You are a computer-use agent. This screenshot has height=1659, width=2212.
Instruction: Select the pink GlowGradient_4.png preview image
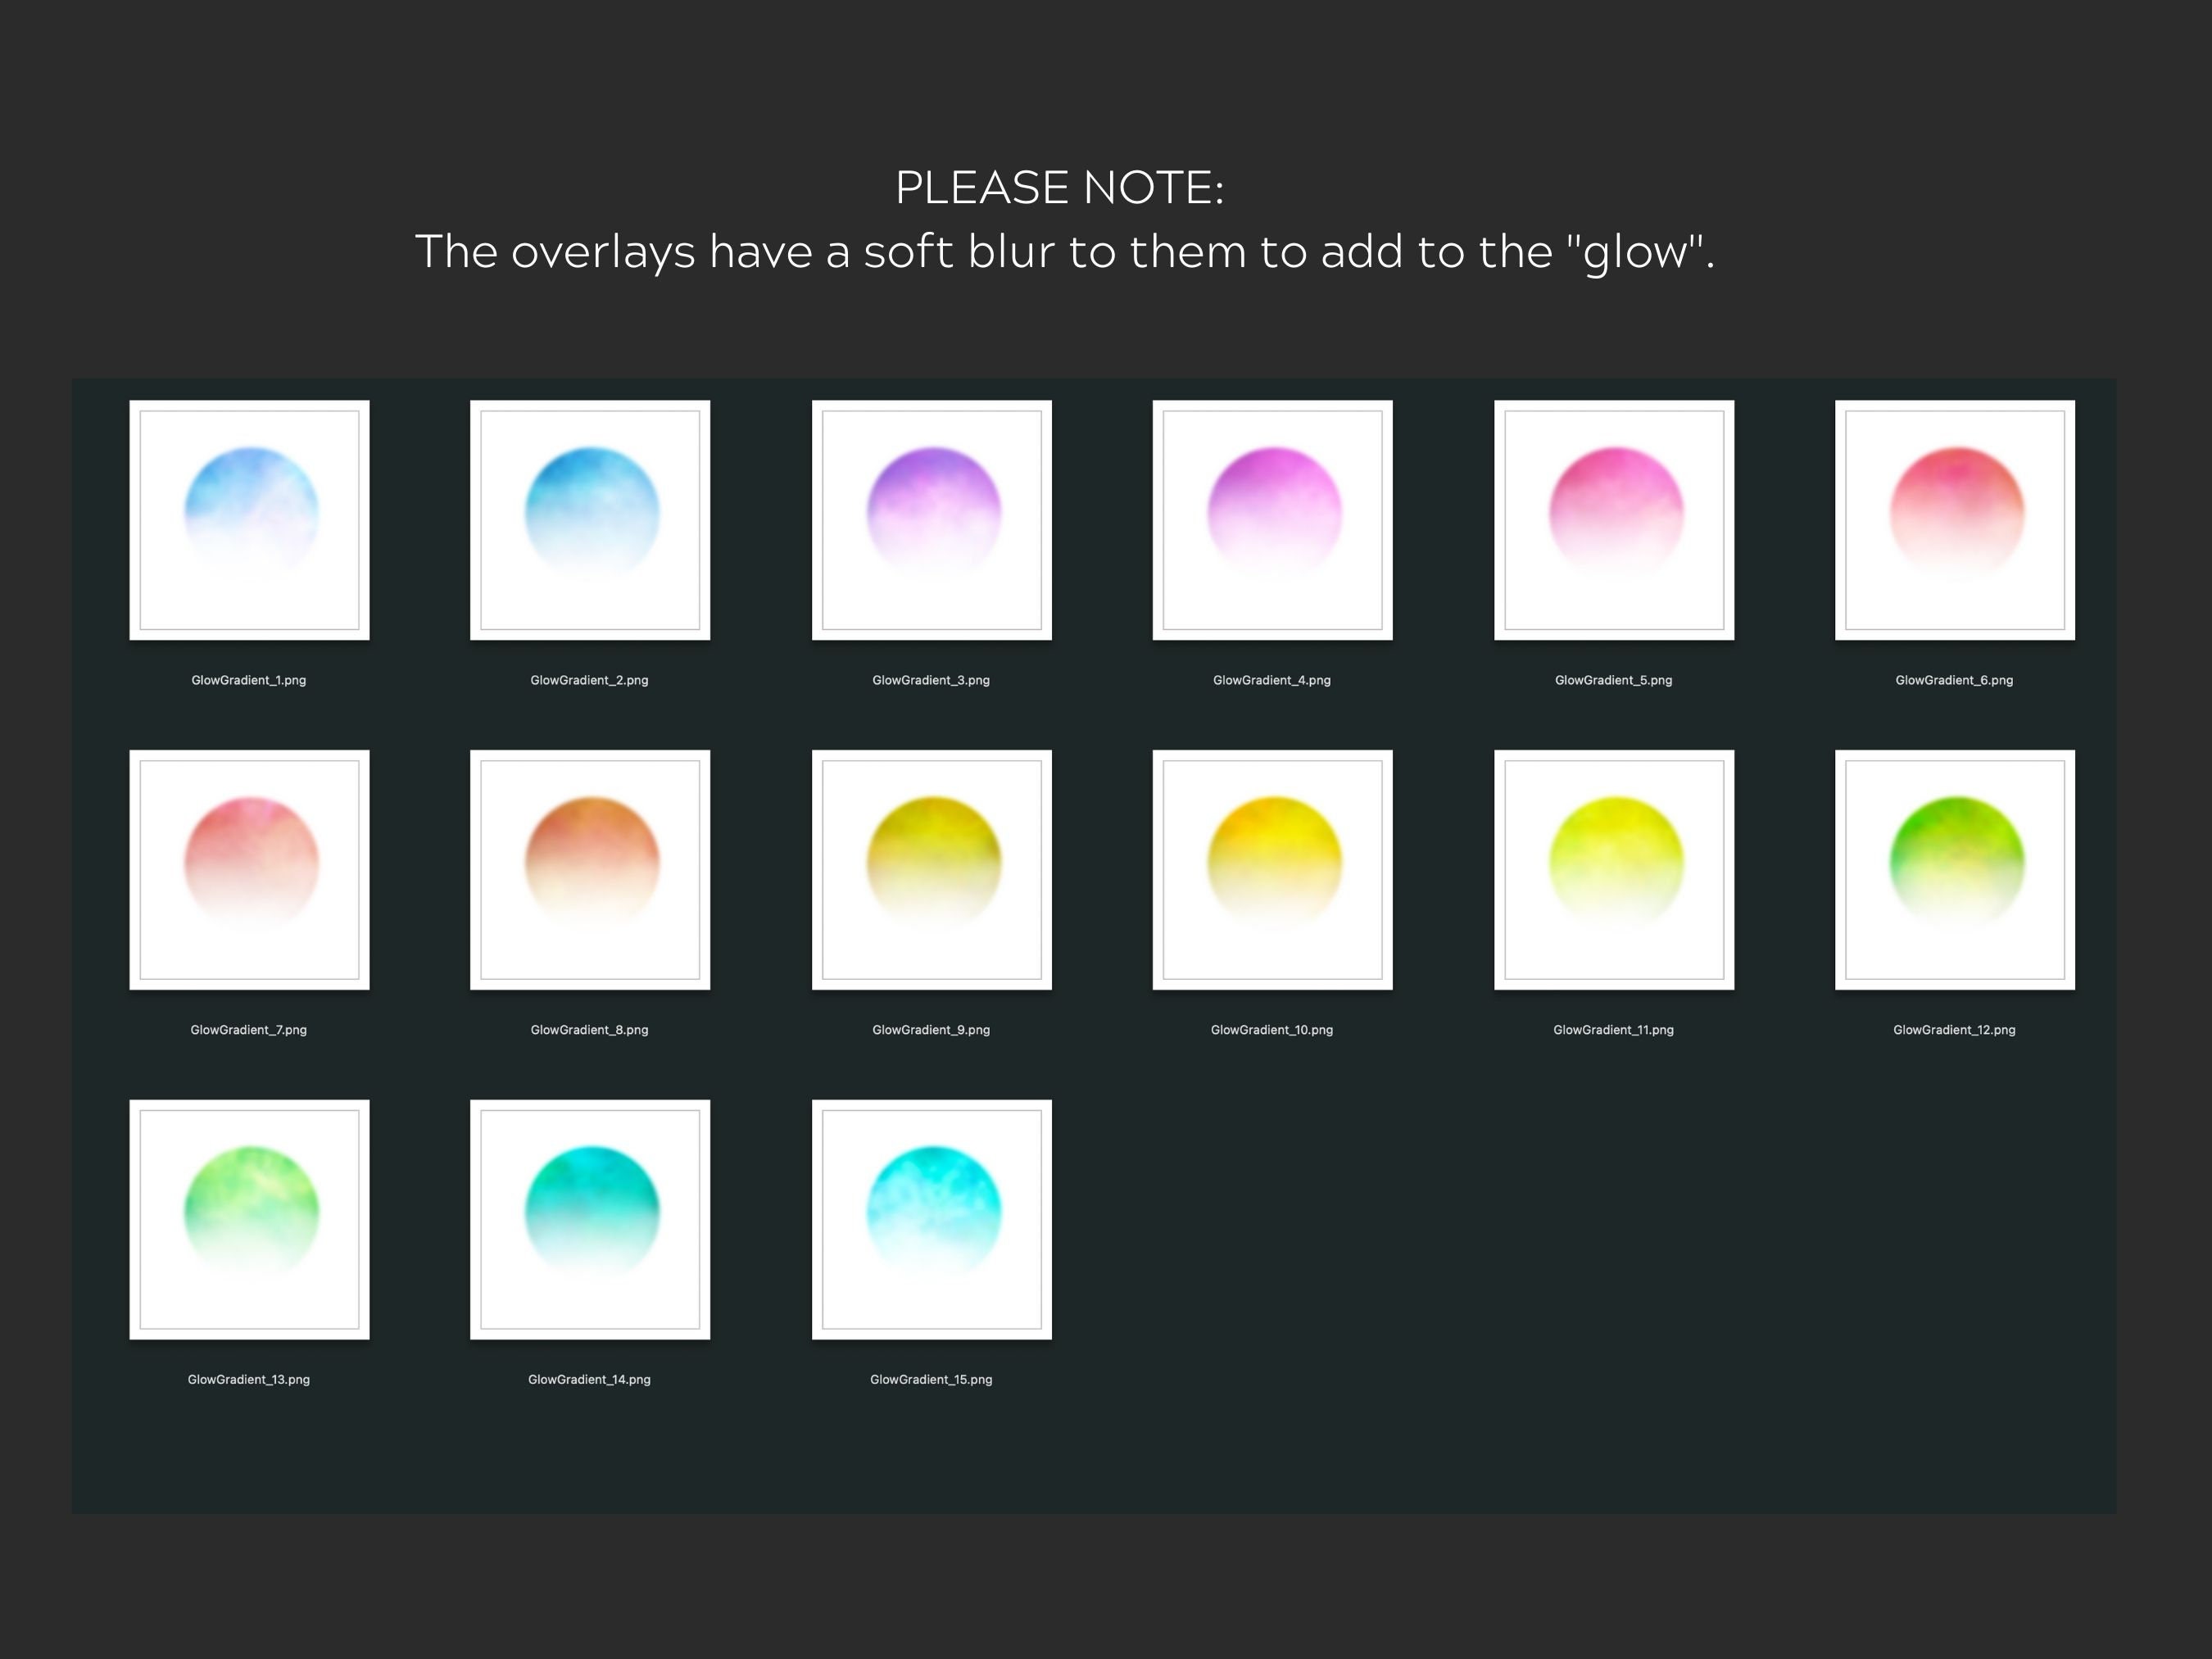[1272, 519]
